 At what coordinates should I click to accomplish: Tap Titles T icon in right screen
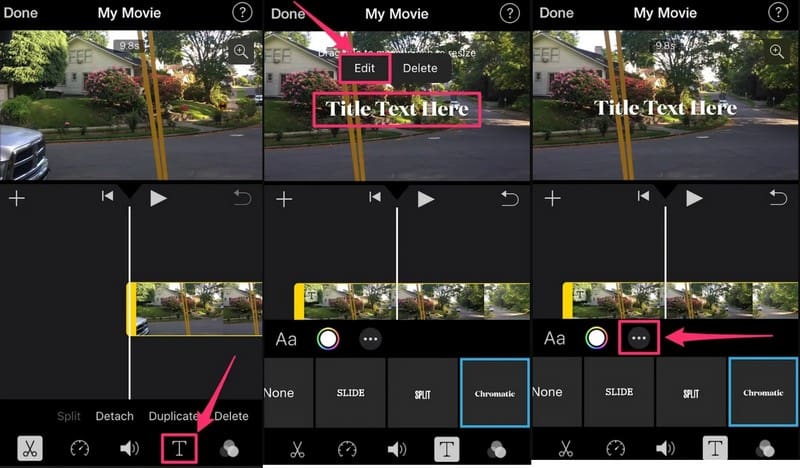point(715,449)
